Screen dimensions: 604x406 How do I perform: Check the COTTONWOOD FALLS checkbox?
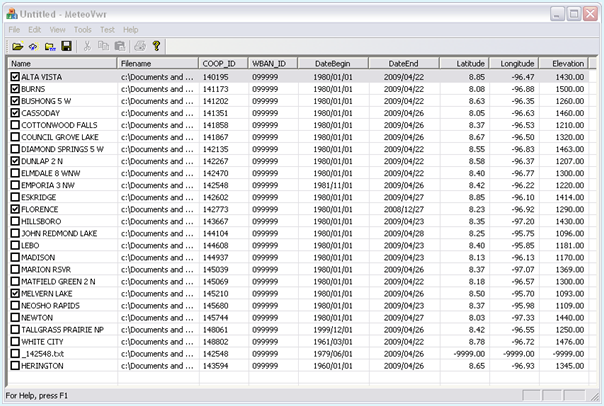point(15,125)
